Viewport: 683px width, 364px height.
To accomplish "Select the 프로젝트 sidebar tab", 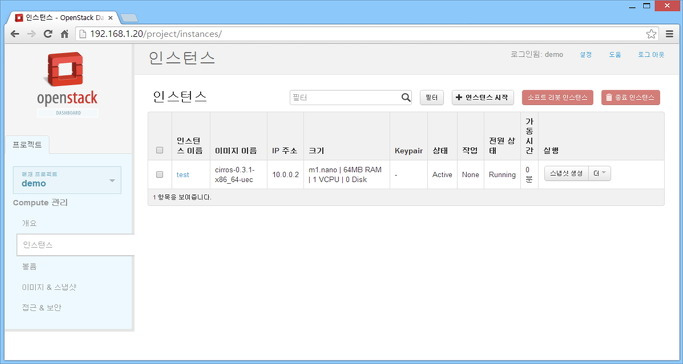I will tap(27, 145).
